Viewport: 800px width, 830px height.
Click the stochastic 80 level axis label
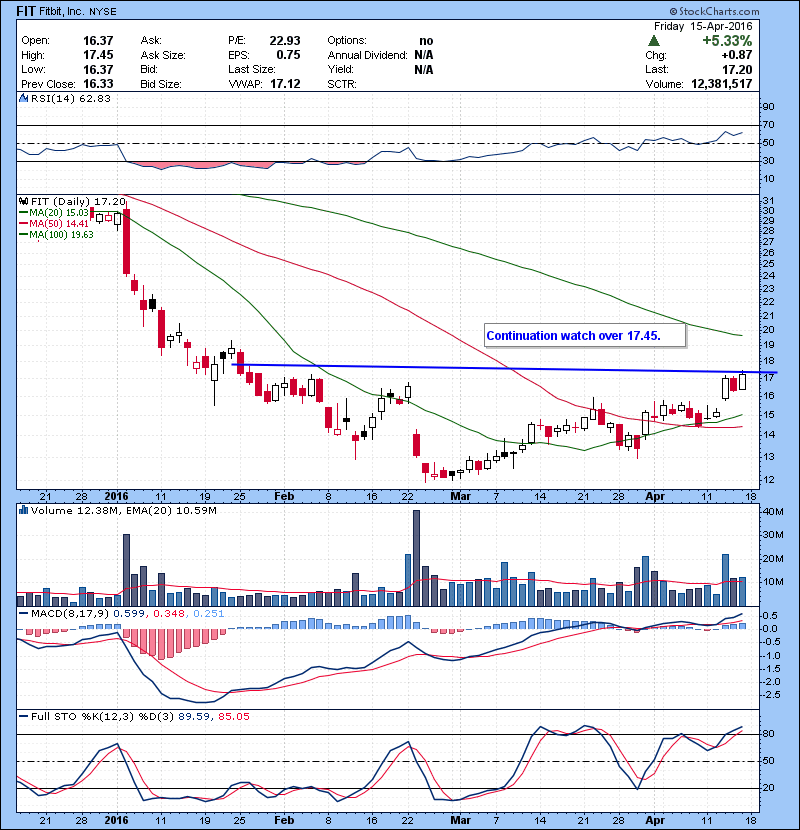[x=768, y=734]
